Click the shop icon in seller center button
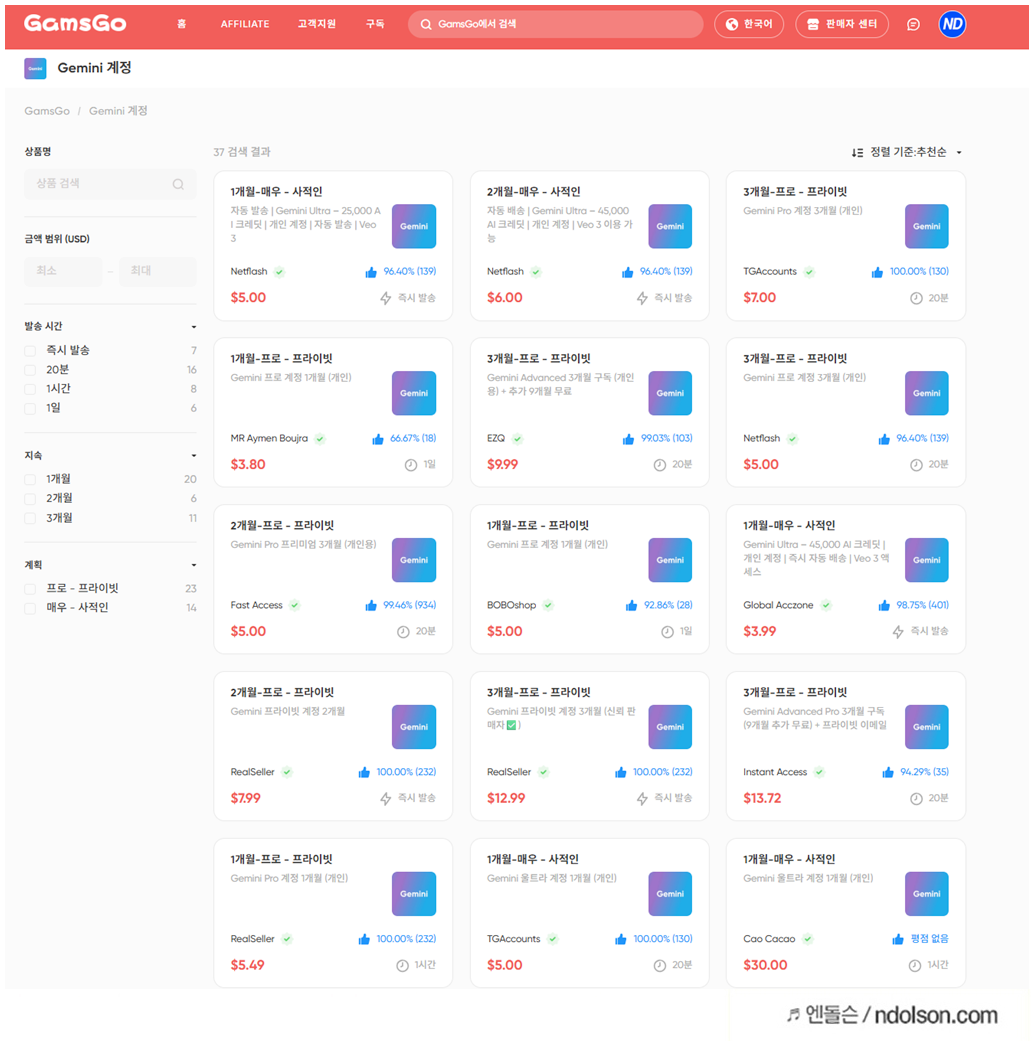This screenshot has width=1034, height=1041. pyautogui.click(x=813, y=24)
